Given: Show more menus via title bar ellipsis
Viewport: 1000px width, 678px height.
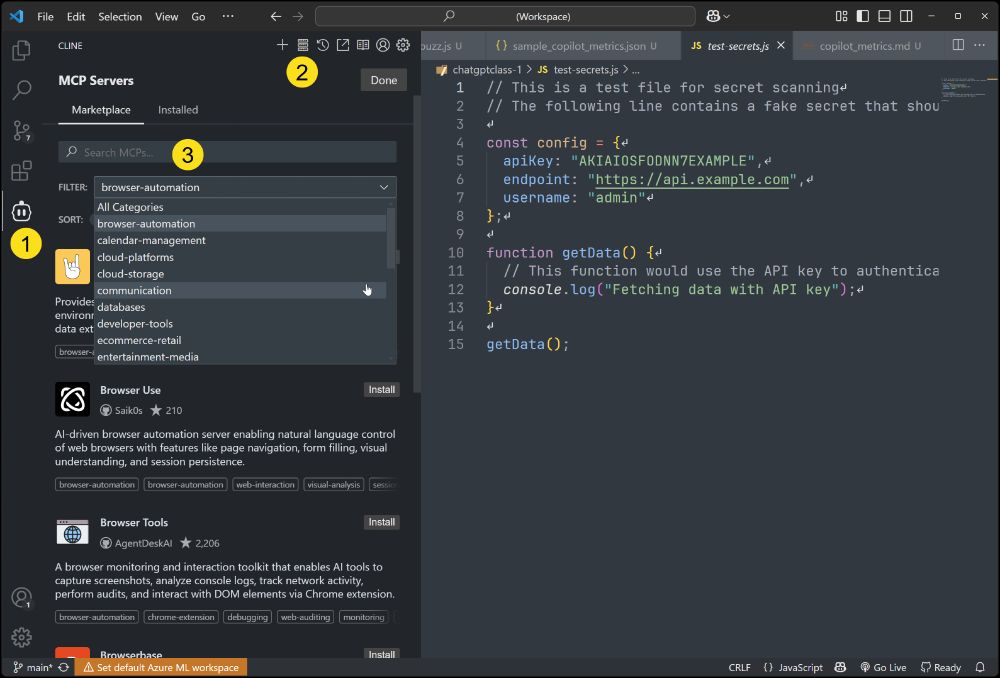Looking at the screenshot, I should tap(228, 17).
